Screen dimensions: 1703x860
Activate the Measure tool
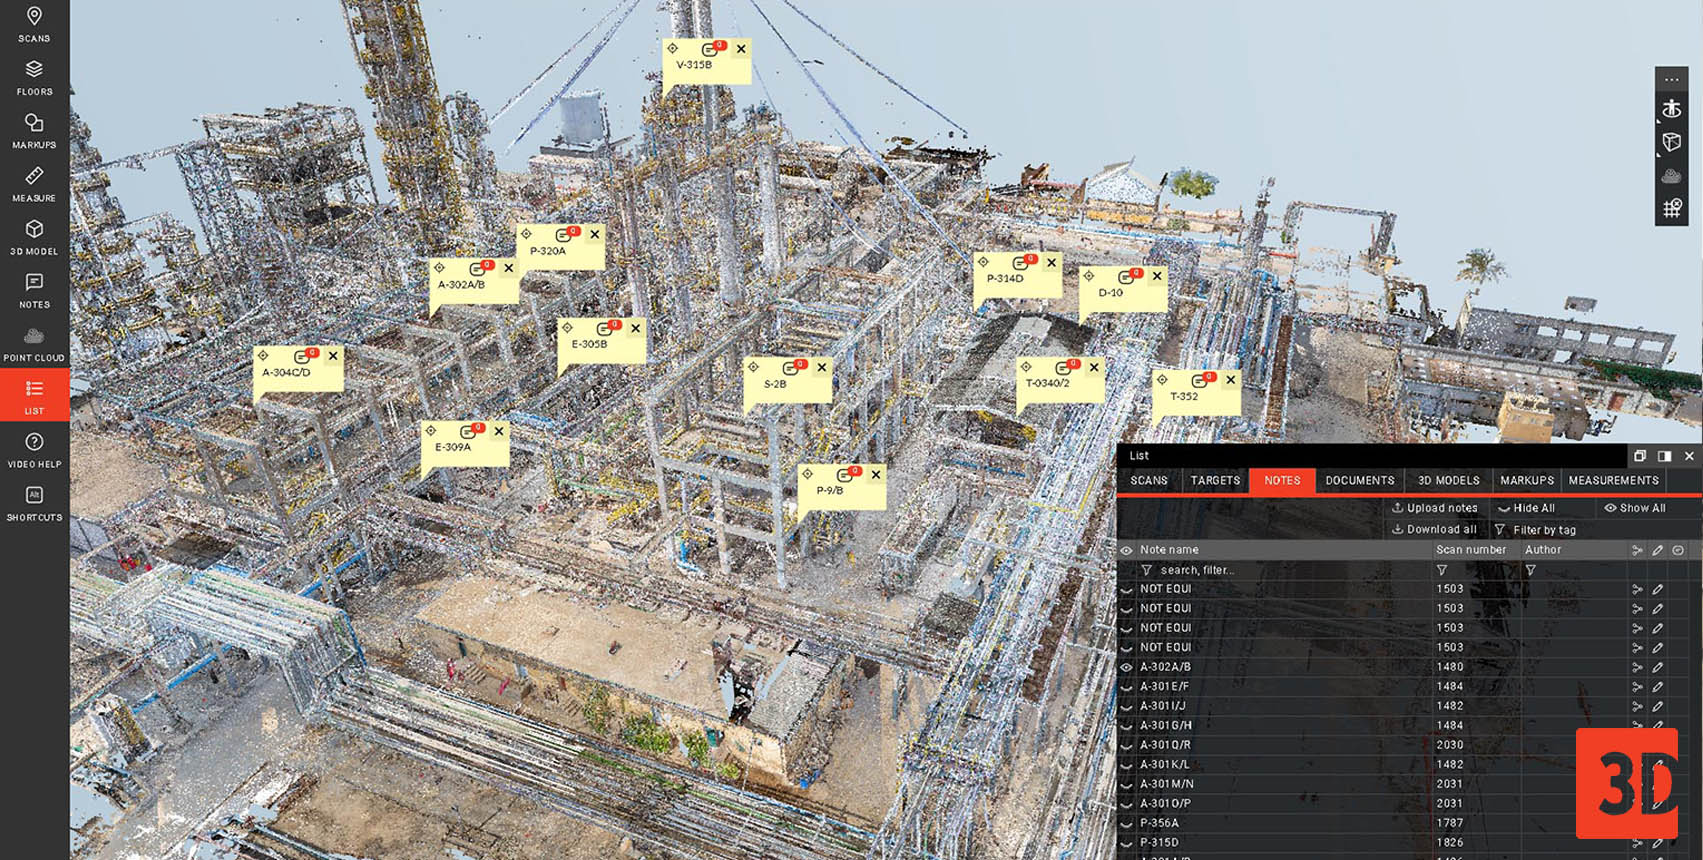pyautogui.click(x=34, y=185)
